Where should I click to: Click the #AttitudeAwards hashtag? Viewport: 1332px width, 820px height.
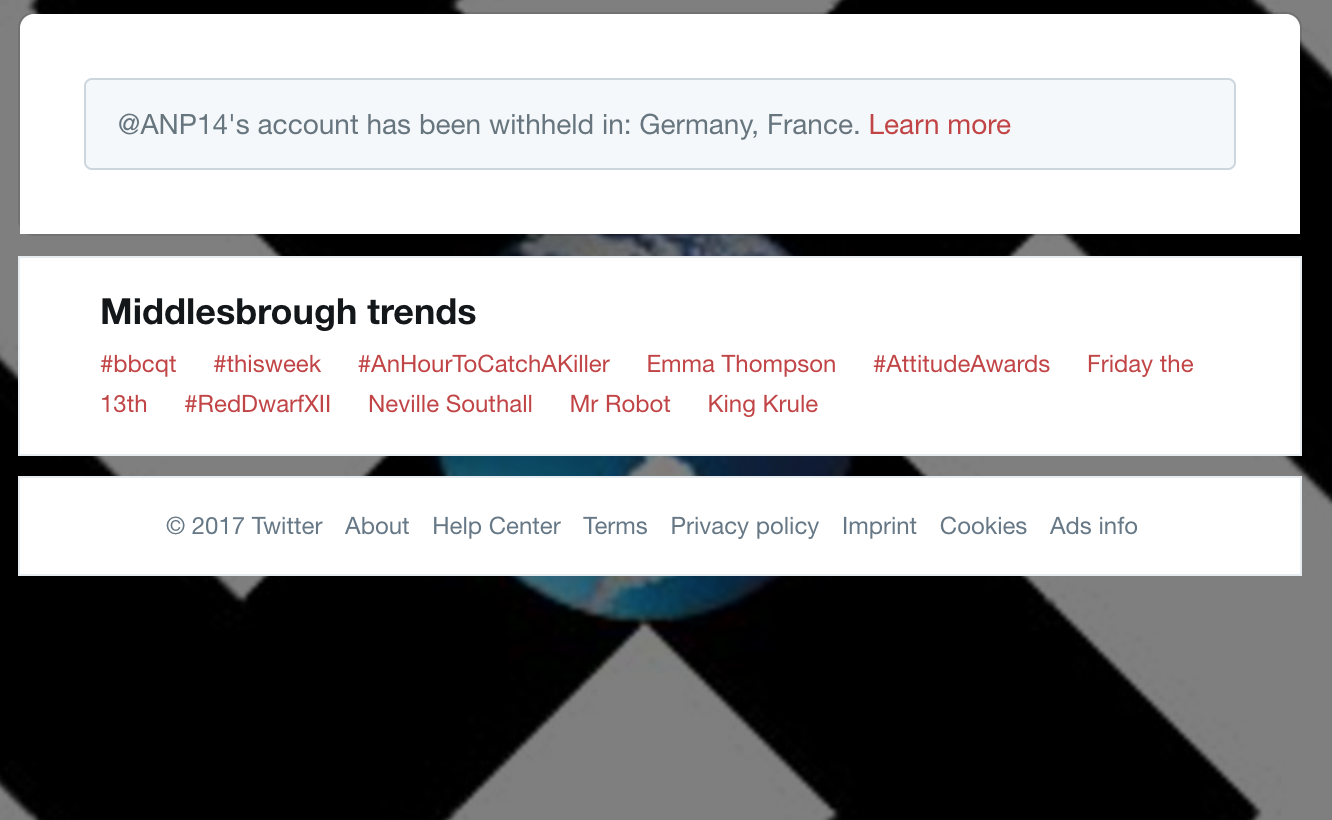[x=961, y=364]
